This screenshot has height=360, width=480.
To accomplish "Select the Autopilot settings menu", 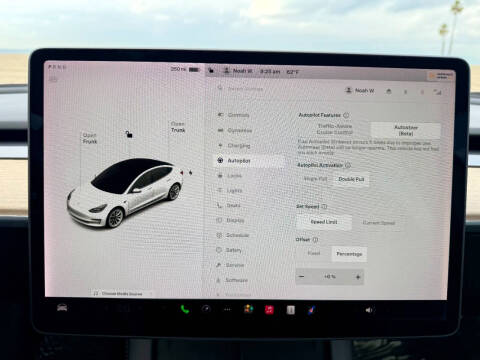I will 248,160.
